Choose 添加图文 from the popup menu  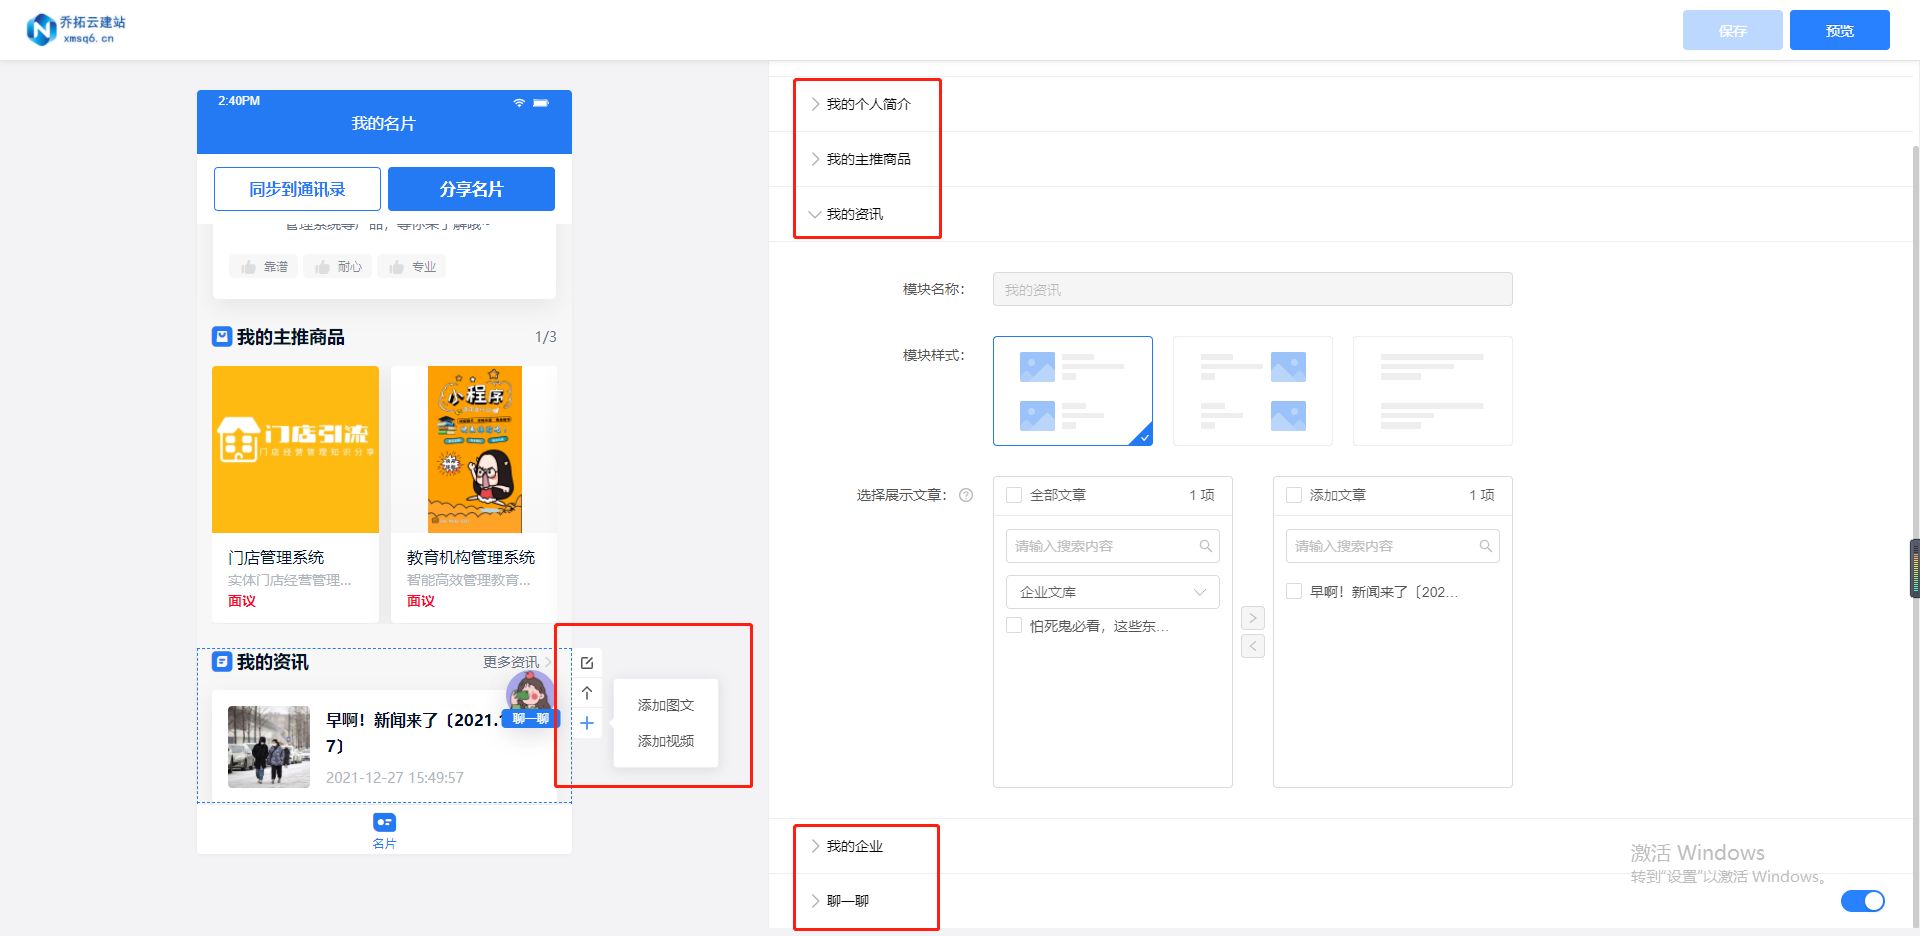click(666, 705)
